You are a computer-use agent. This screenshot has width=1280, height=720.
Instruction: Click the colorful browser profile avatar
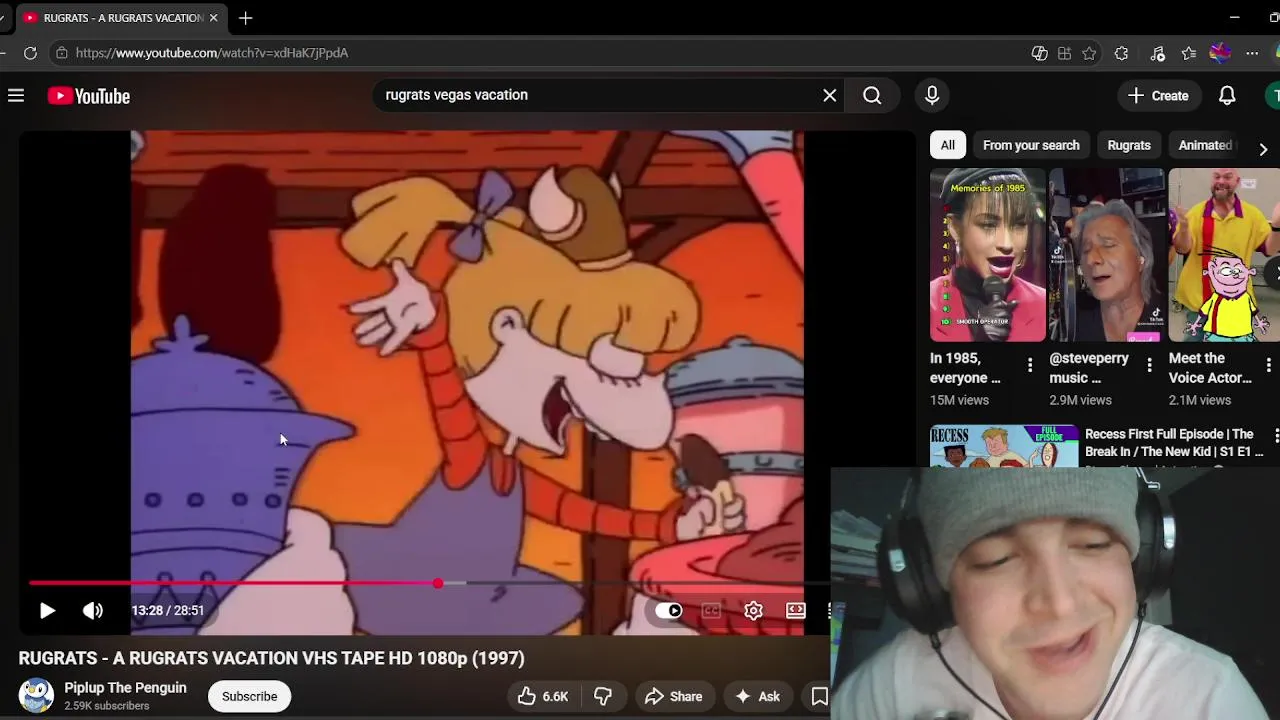click(1220, 53)
